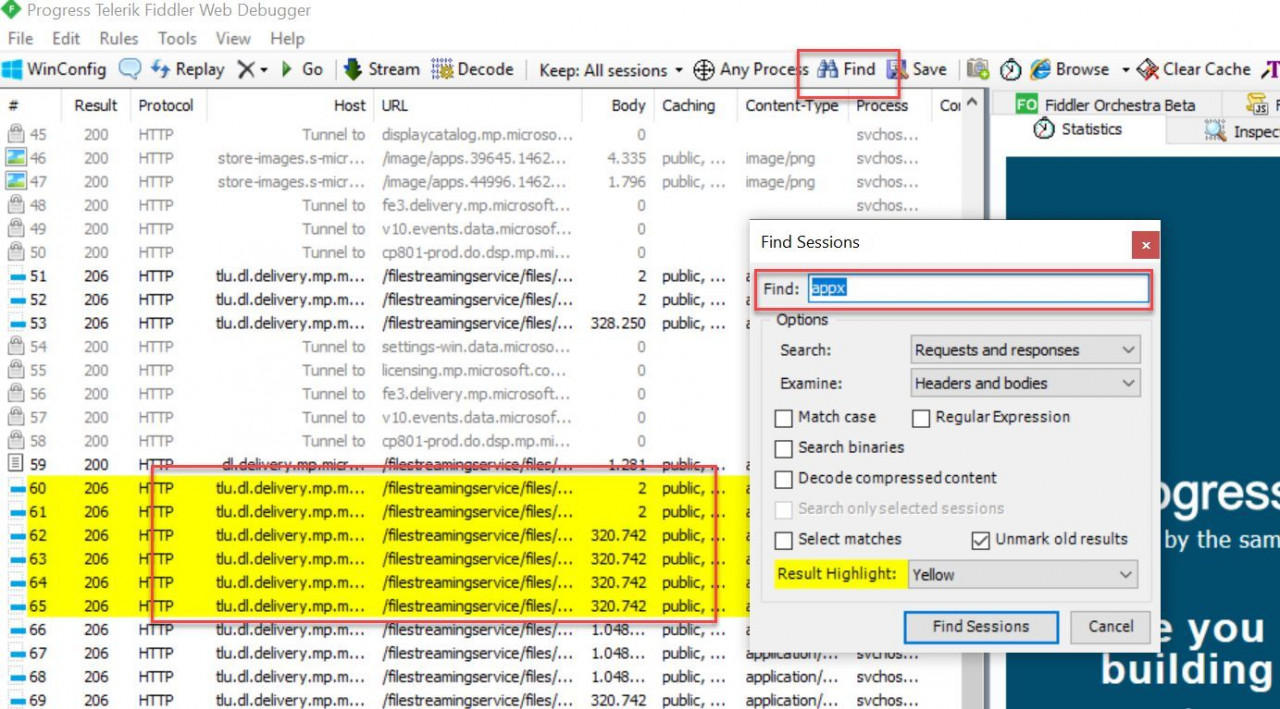The image size is (1280, 709).
Task: Open the File menu
Action: click(x=20, y=39)
